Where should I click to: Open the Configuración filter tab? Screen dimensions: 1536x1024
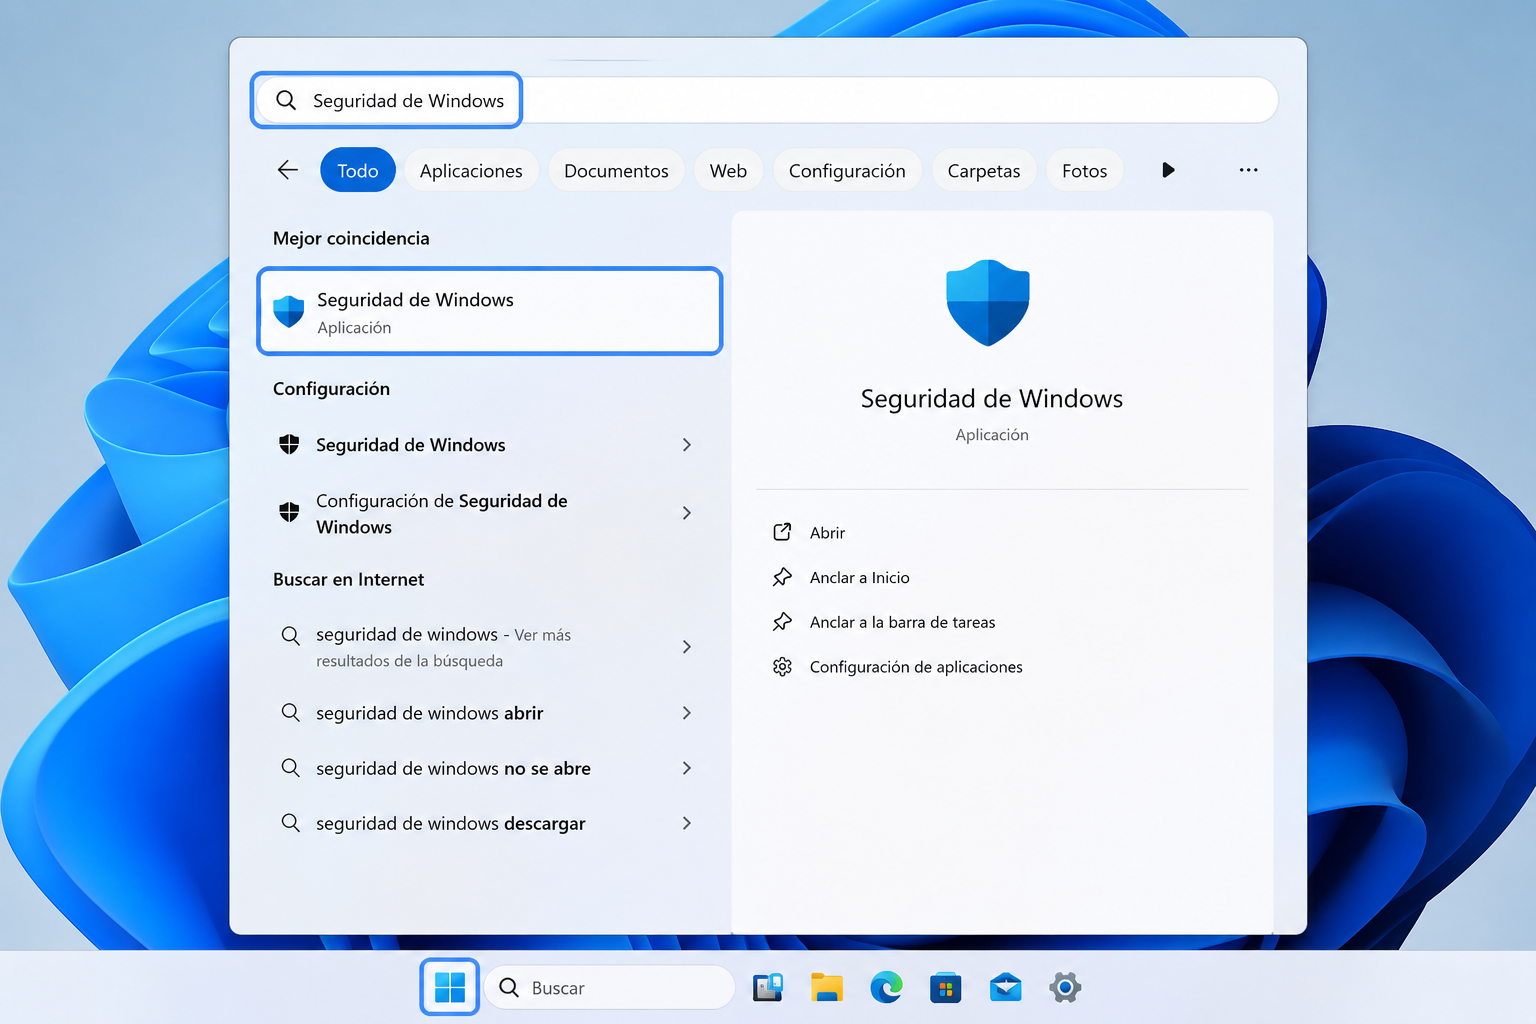(847, 170)
